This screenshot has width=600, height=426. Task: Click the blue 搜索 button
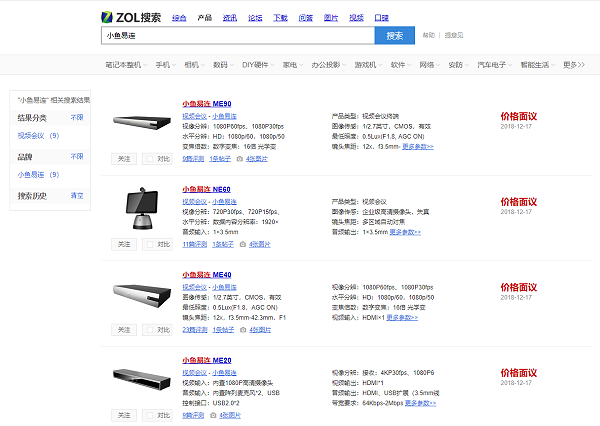[x=395, y=35]
